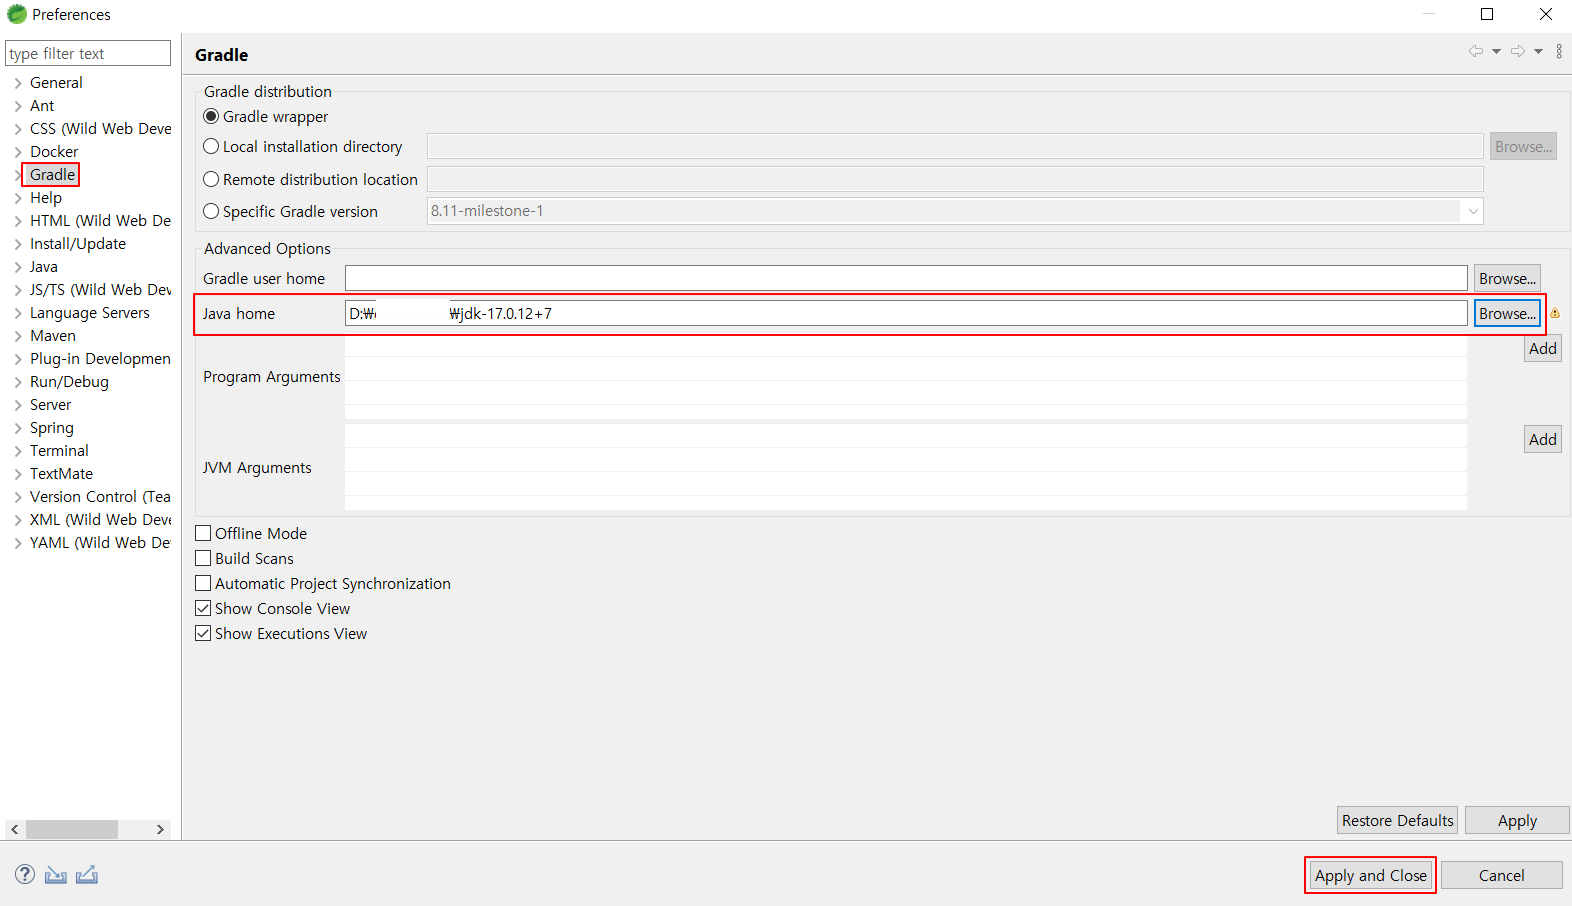The image size is (1572, 906).
Task: Click Add for JVM Arguments
Action: pos(1543,439)
